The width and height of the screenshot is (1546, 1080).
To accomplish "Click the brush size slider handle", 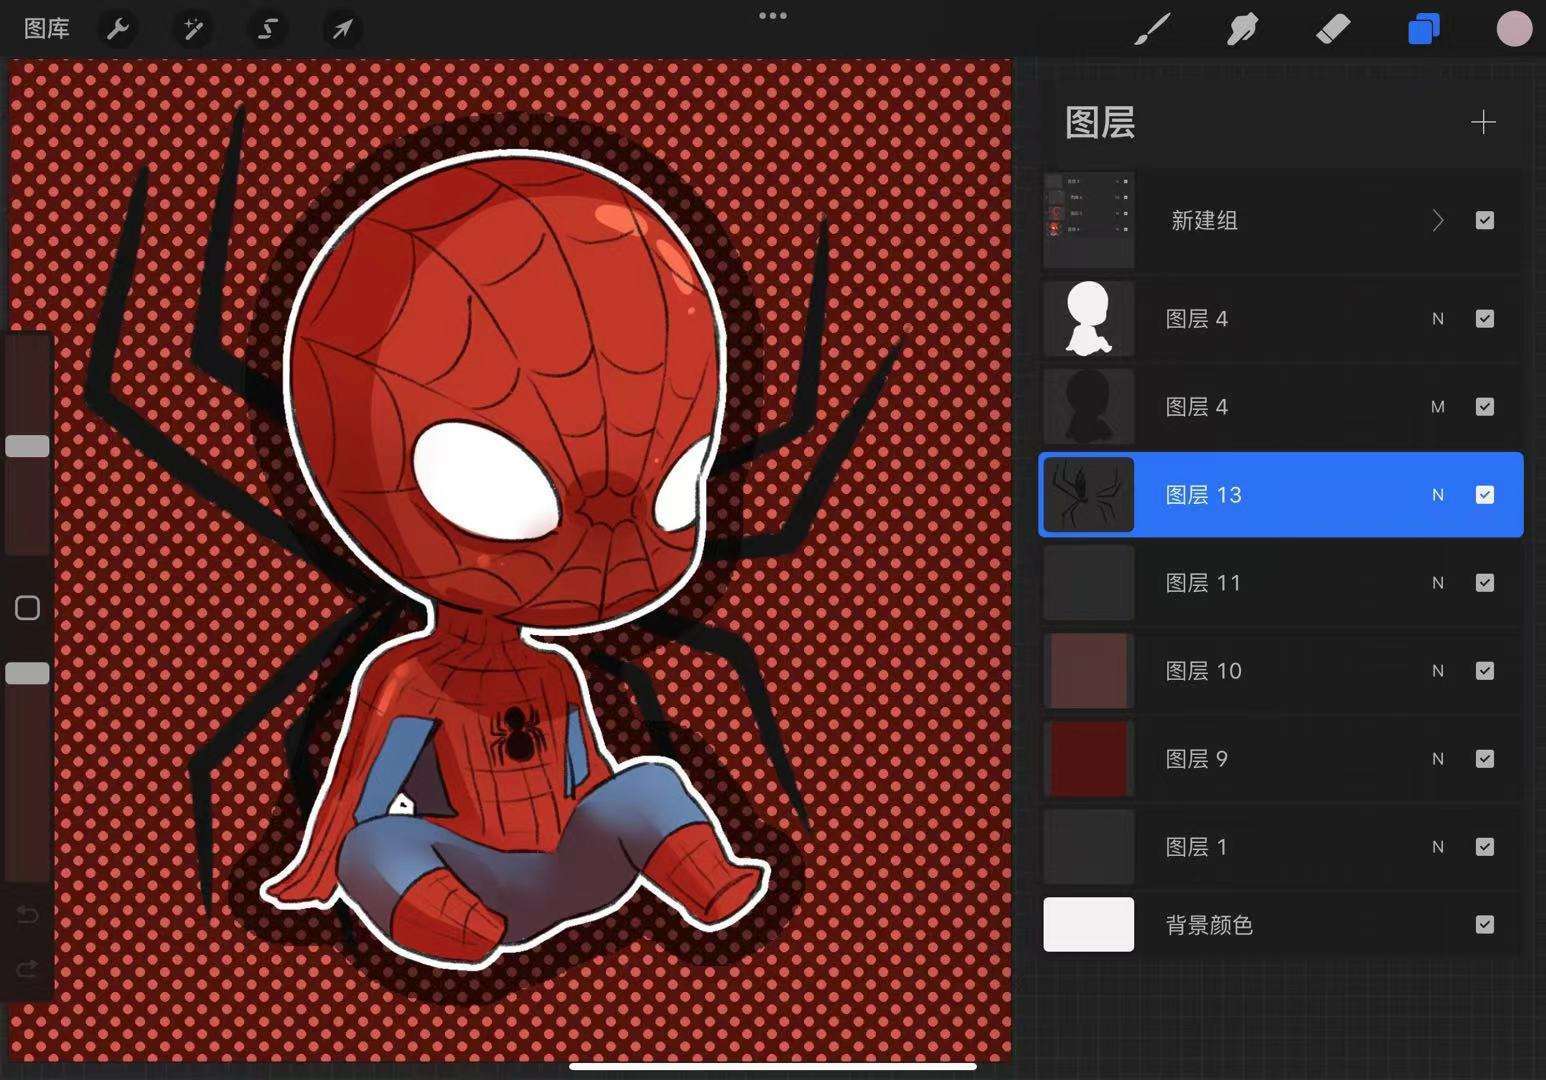I will 27,446.
